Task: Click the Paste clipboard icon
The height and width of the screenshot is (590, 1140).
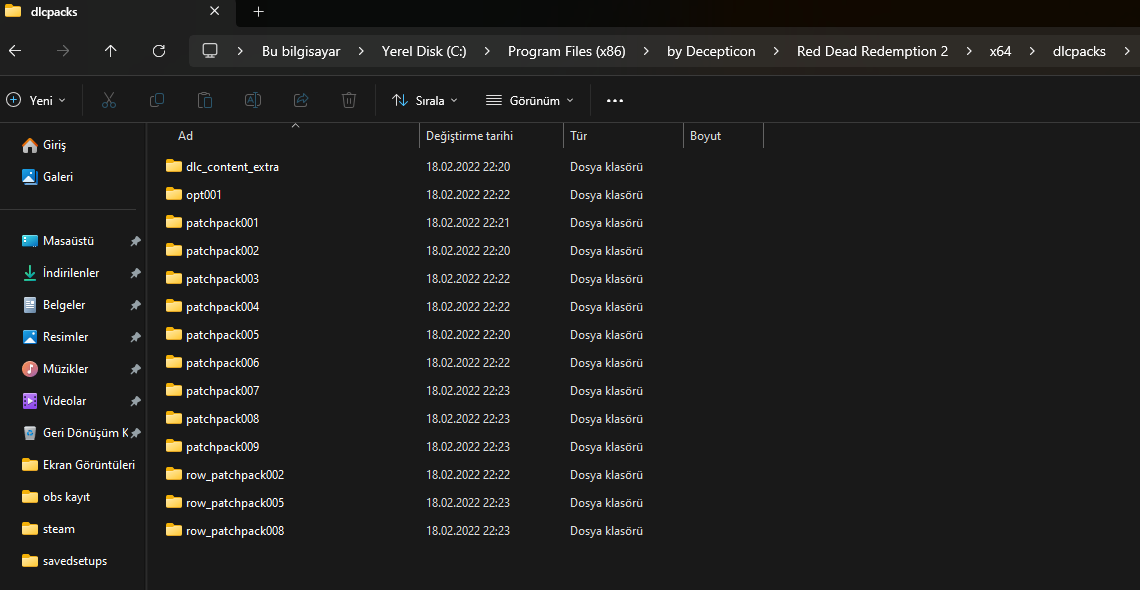Action: coord(205,100)
